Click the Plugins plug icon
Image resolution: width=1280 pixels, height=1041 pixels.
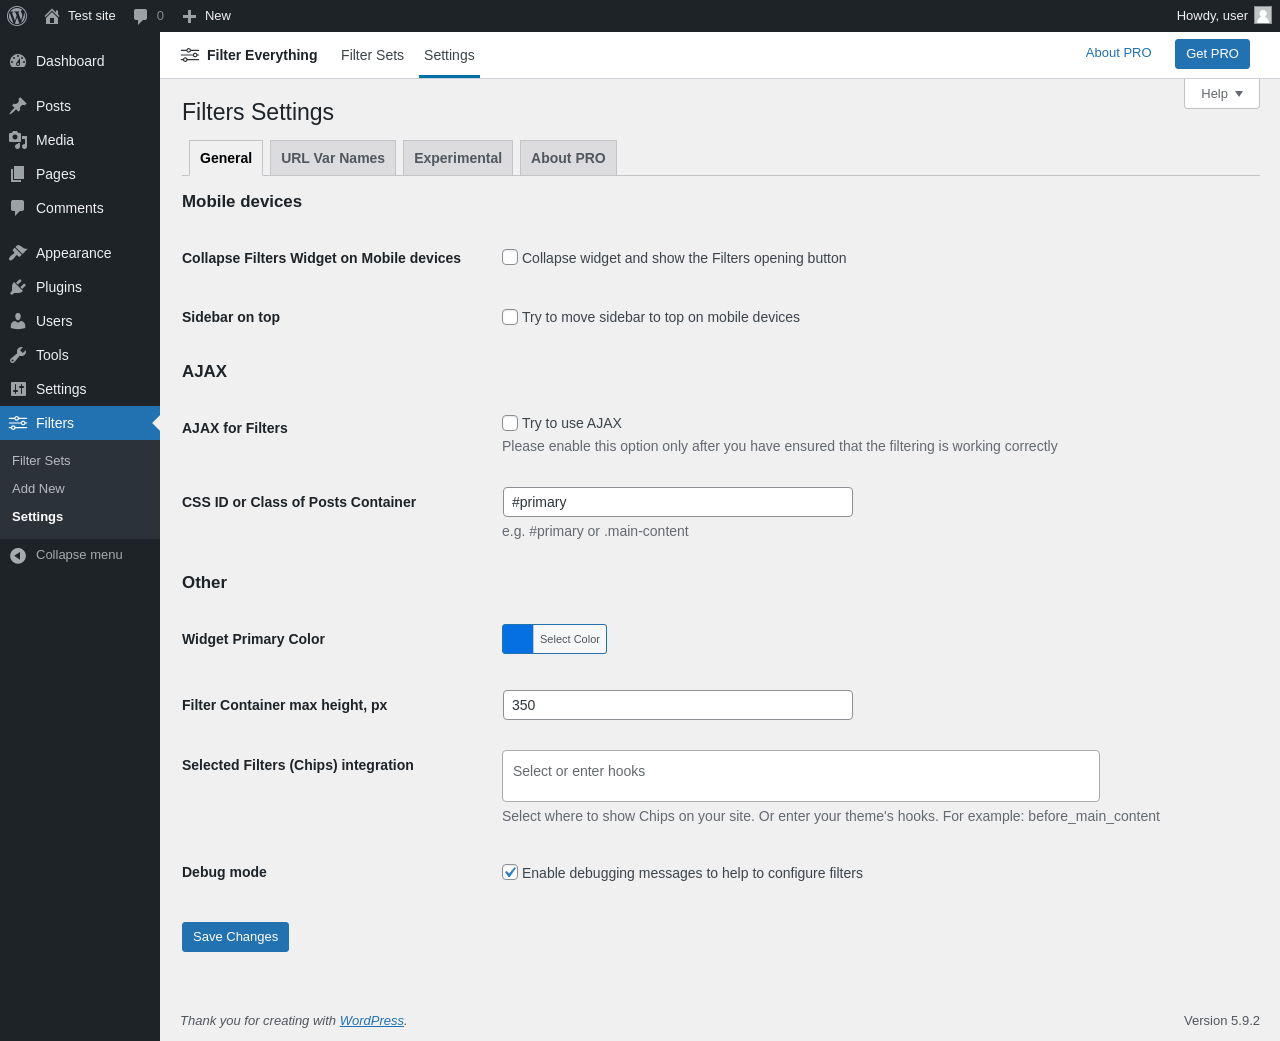pos(18,287)
